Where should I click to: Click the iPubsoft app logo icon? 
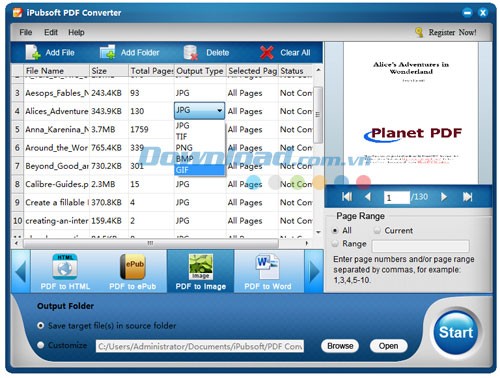(x=17, y=13)
